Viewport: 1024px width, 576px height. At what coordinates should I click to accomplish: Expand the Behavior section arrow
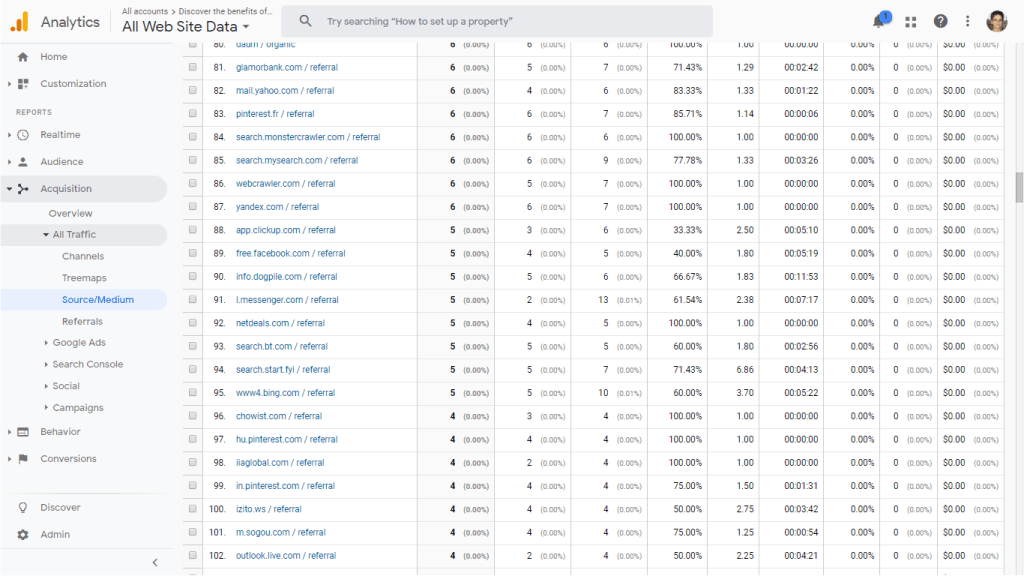[x=9, y=432]
